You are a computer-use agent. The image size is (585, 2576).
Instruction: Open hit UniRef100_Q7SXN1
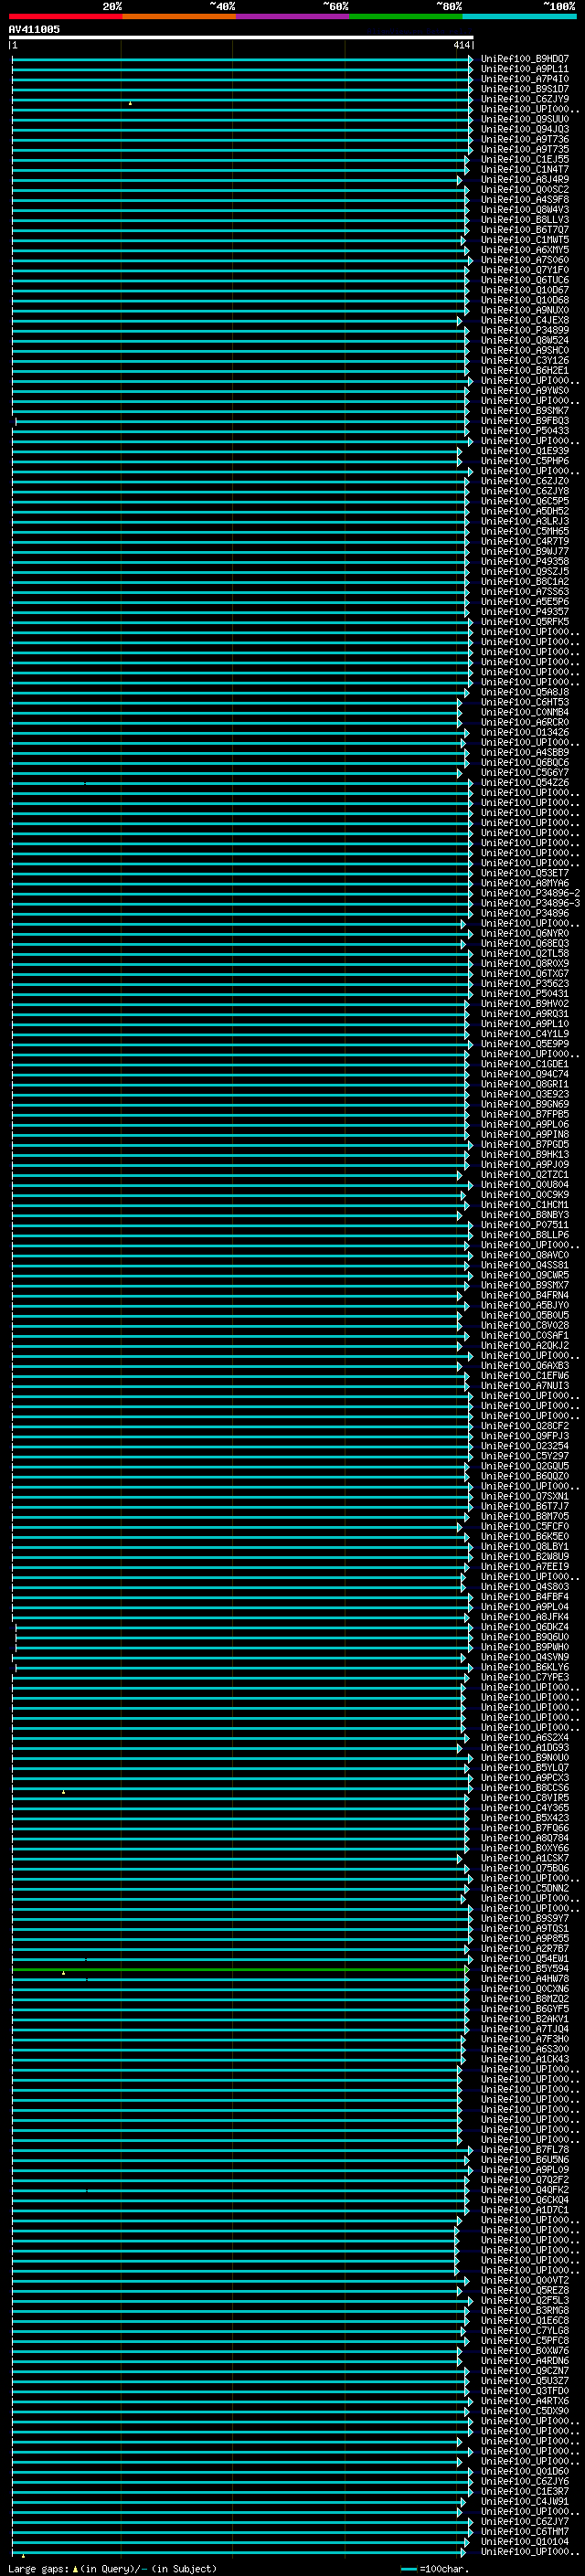point(525,1497)
